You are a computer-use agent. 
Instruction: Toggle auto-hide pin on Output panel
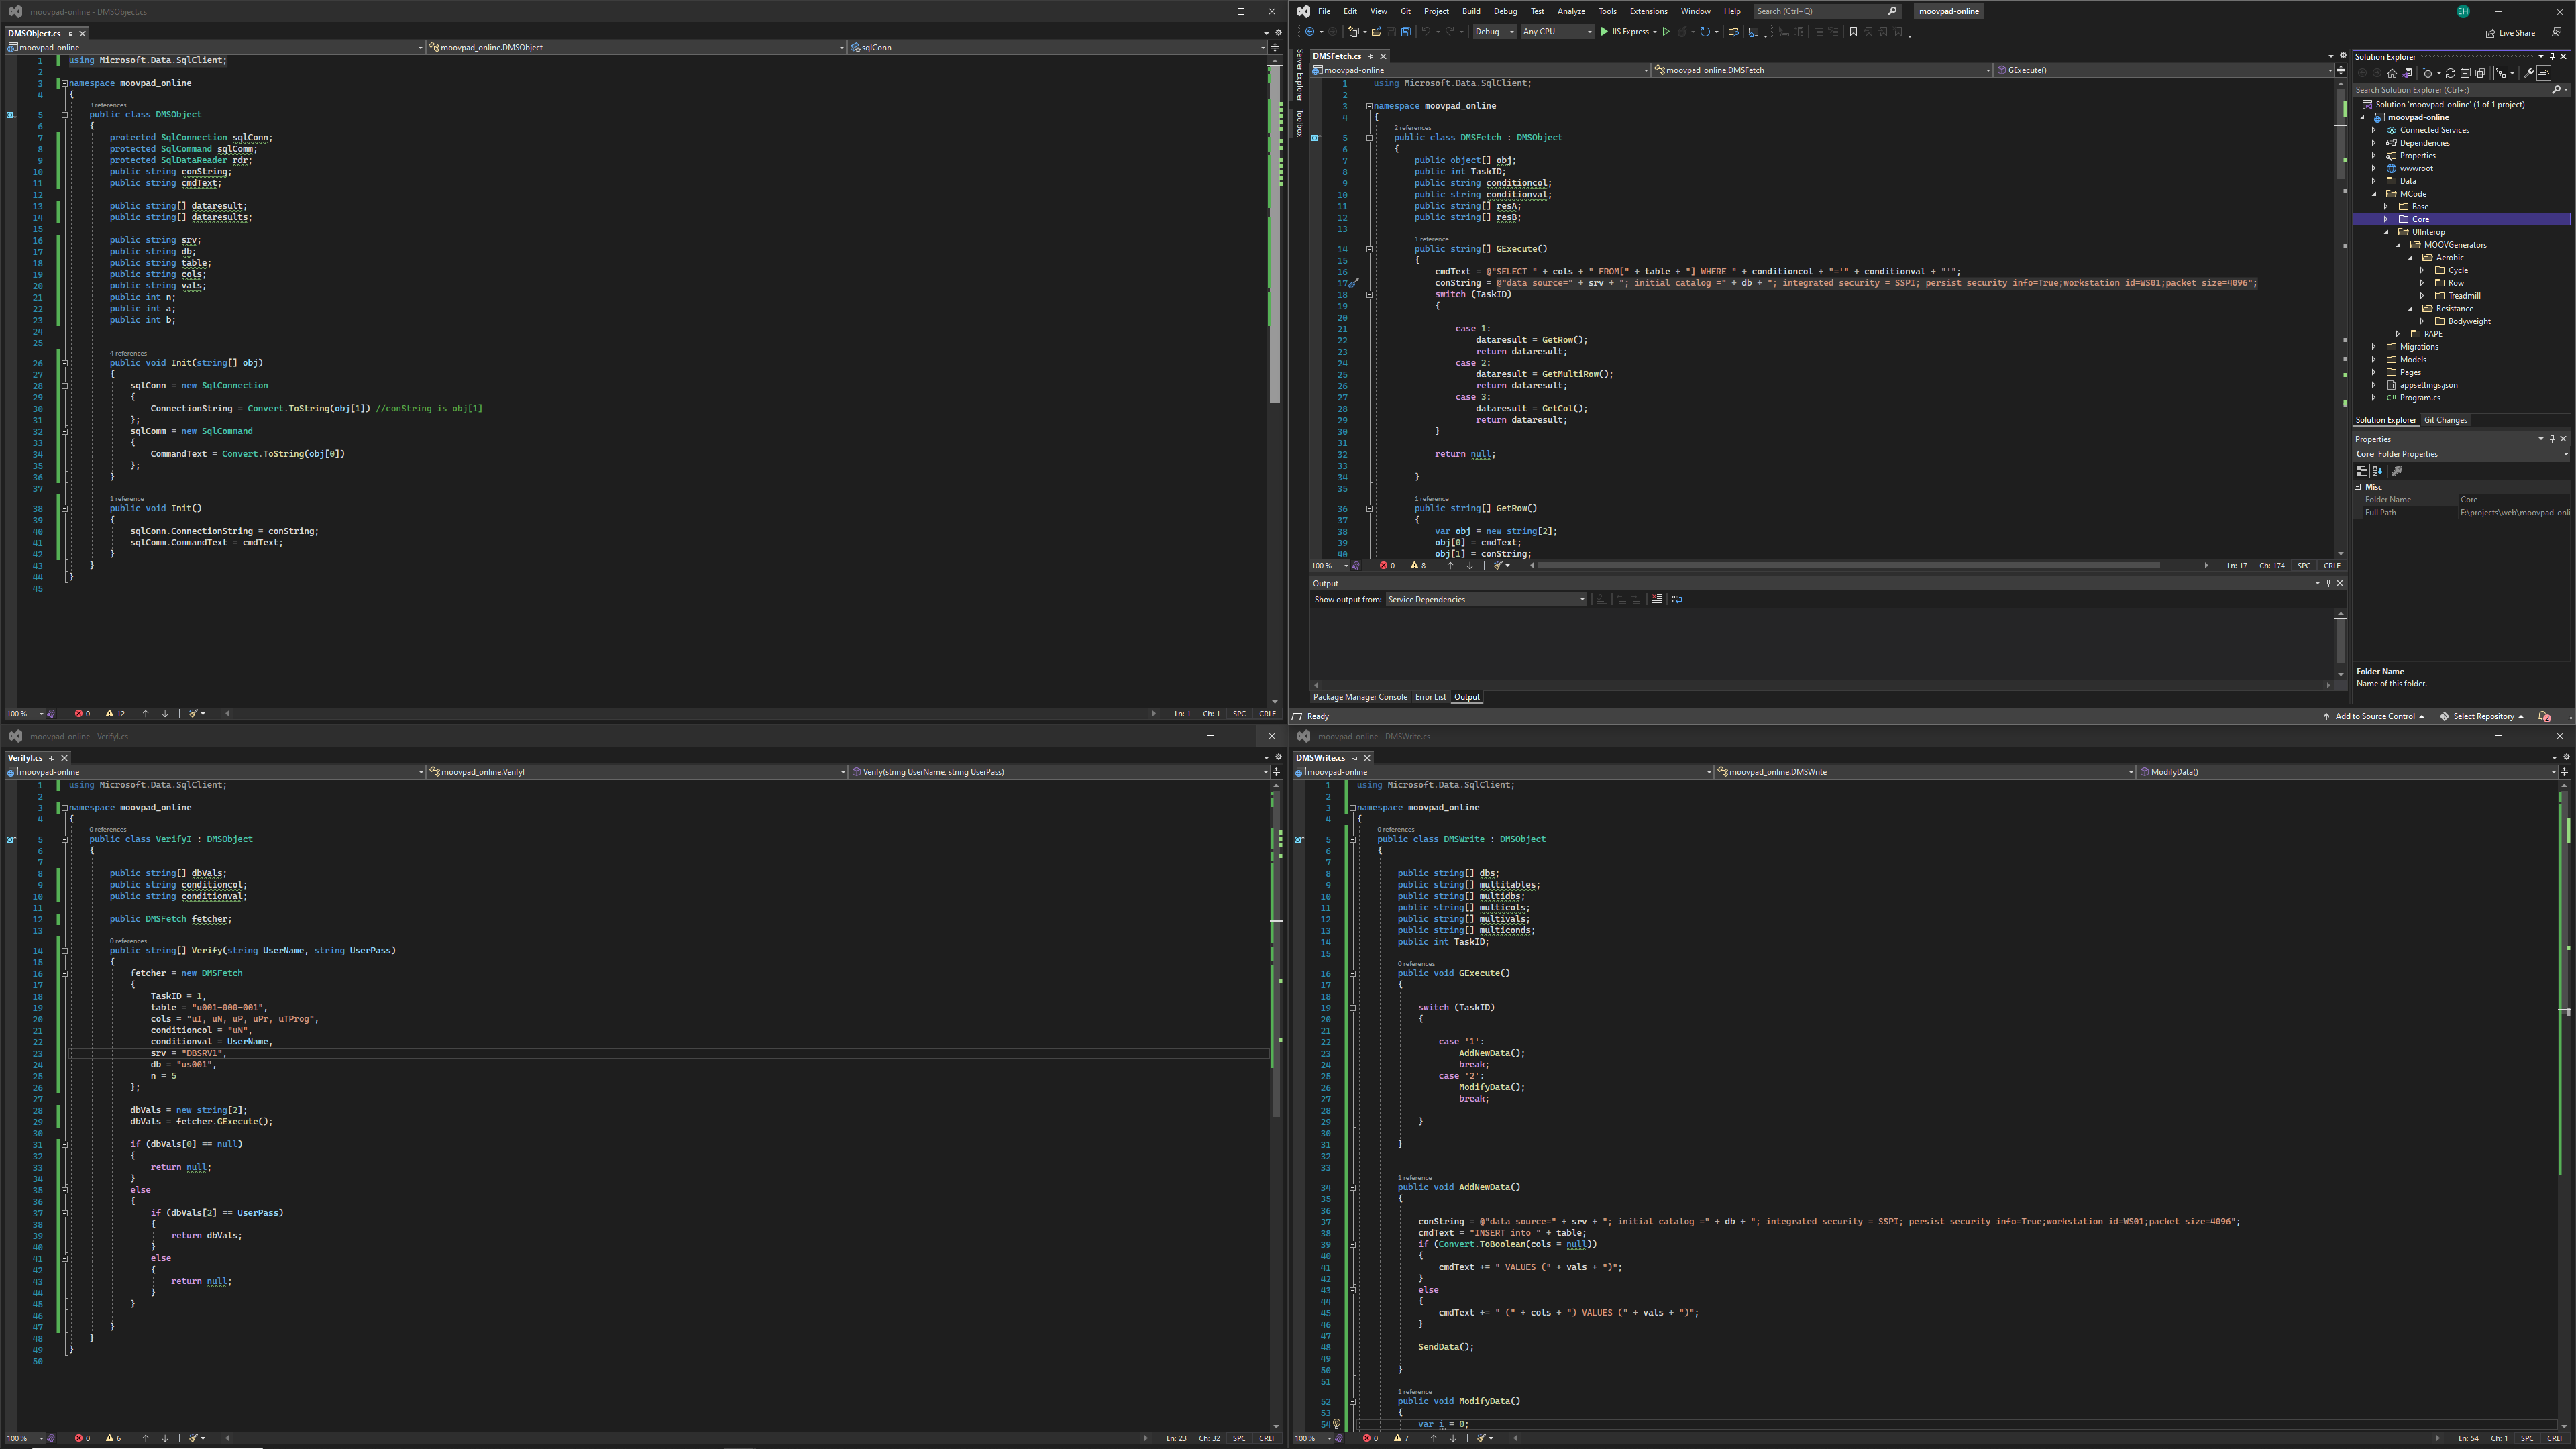coord(2329,583)
